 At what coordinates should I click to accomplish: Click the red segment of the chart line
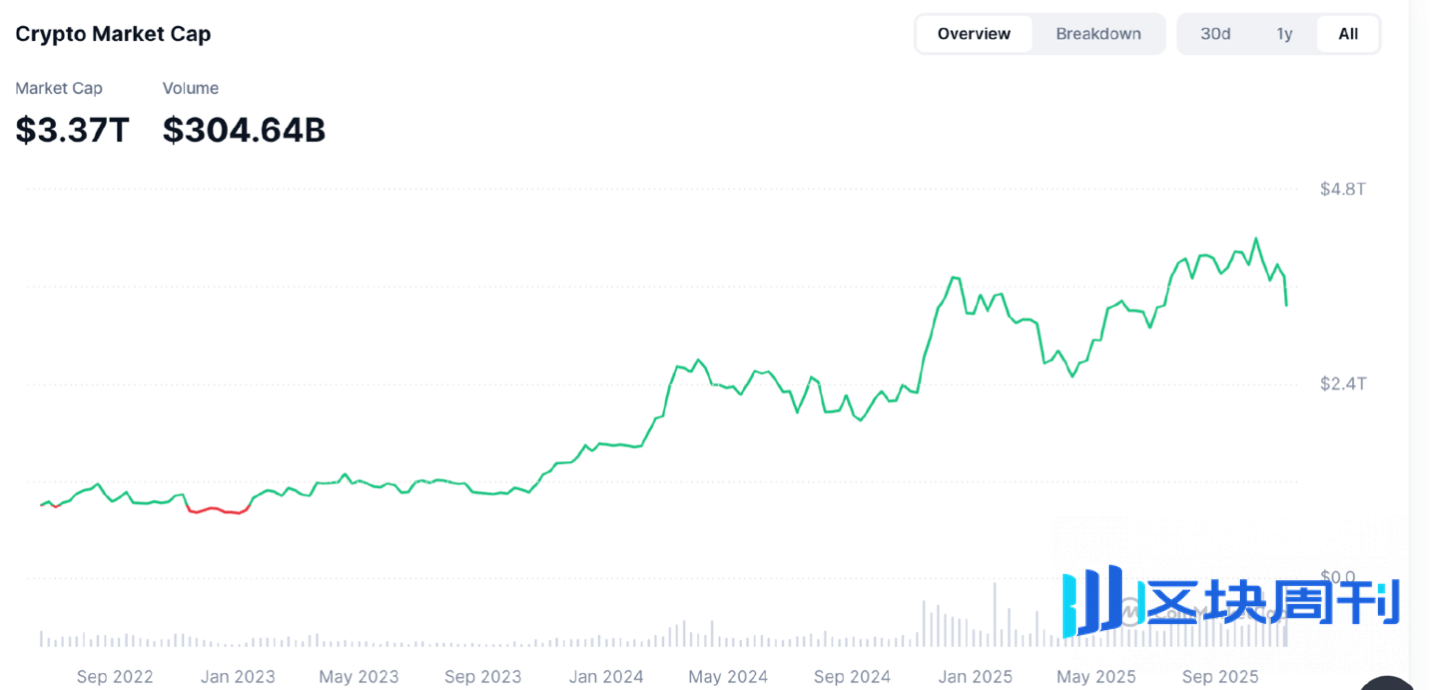pos(217,510)
